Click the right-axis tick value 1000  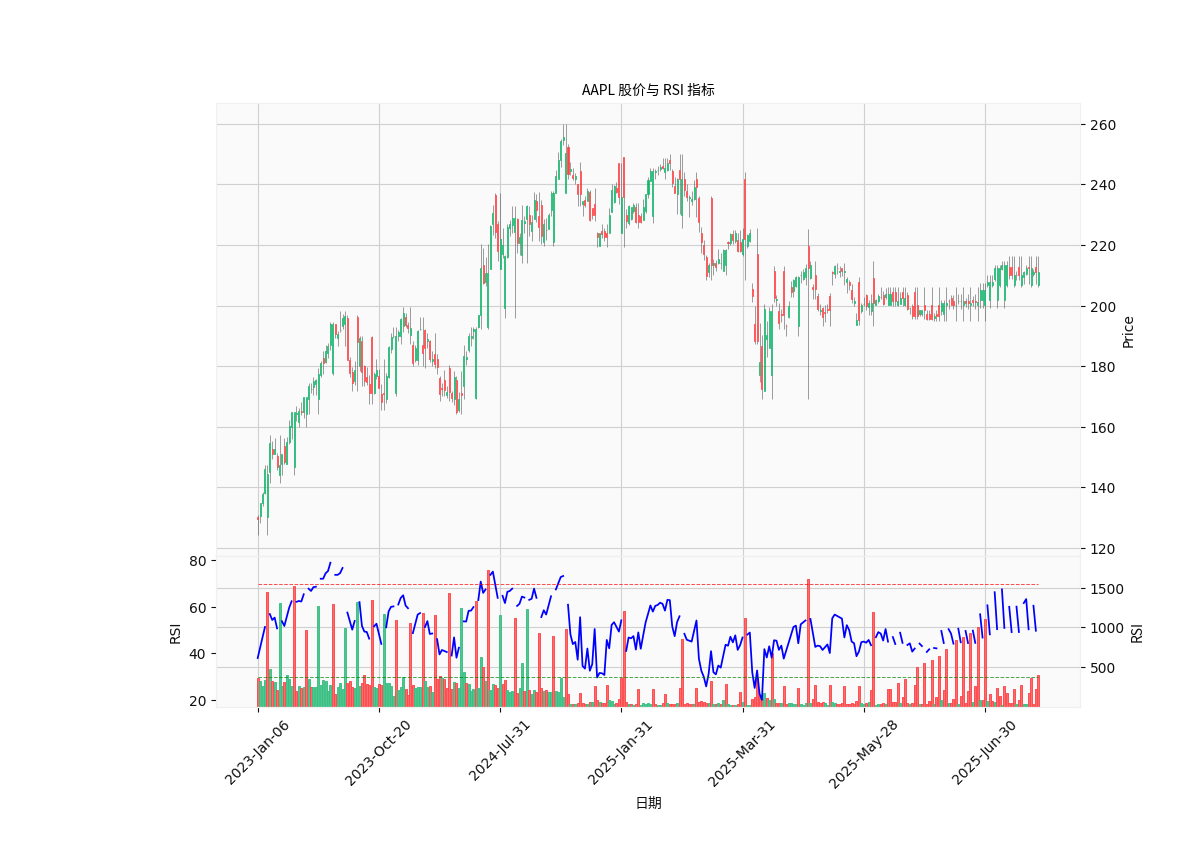tap(1107, 628)
